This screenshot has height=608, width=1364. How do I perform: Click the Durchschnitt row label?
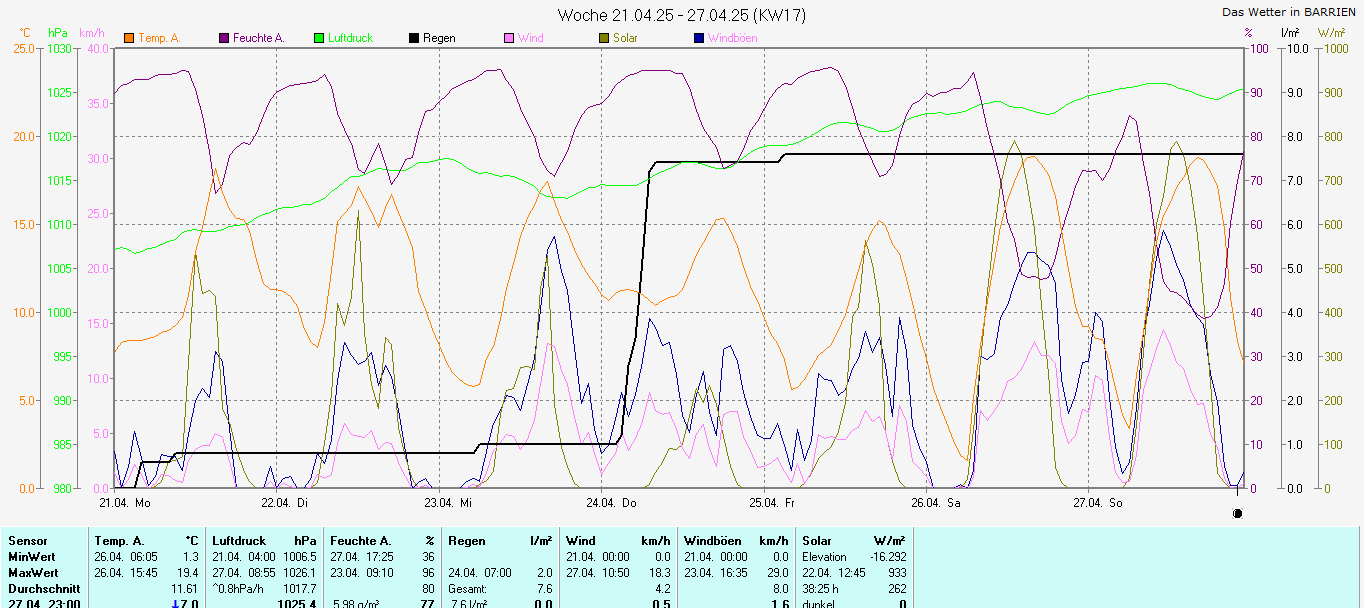click(43, 589)
